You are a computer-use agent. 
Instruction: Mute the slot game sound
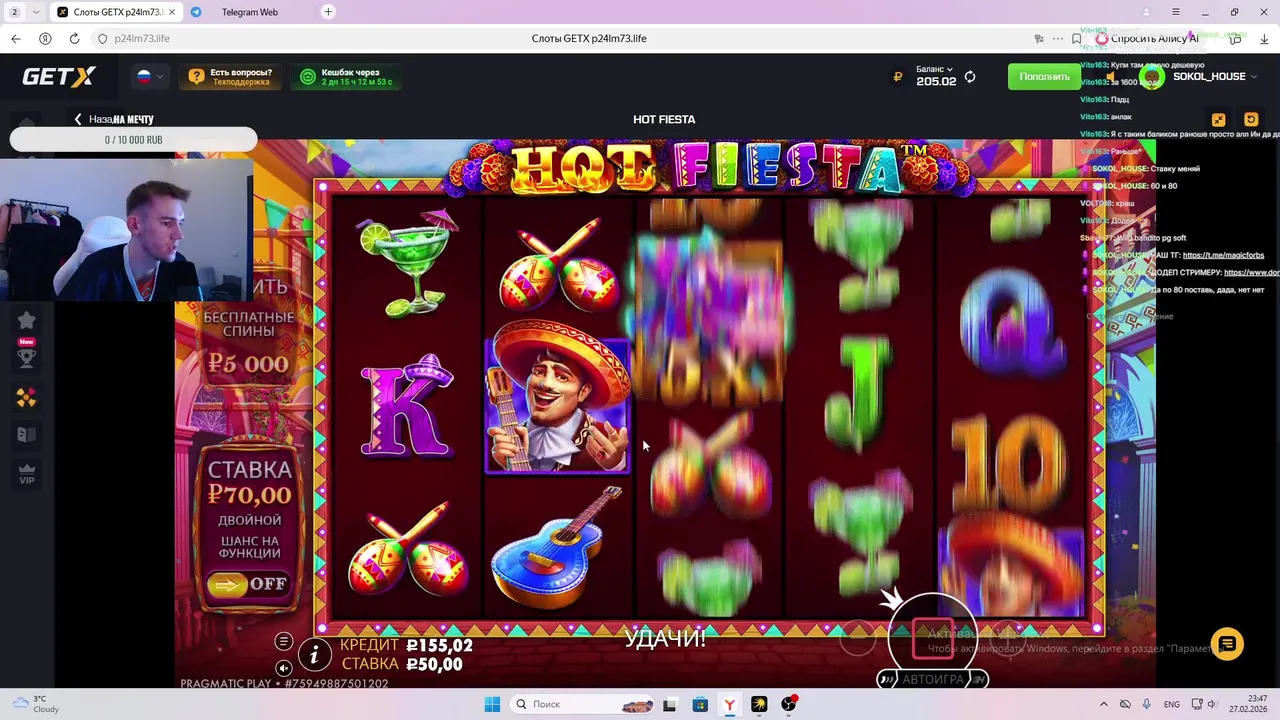pyautogui.click(x=284, y=668)
